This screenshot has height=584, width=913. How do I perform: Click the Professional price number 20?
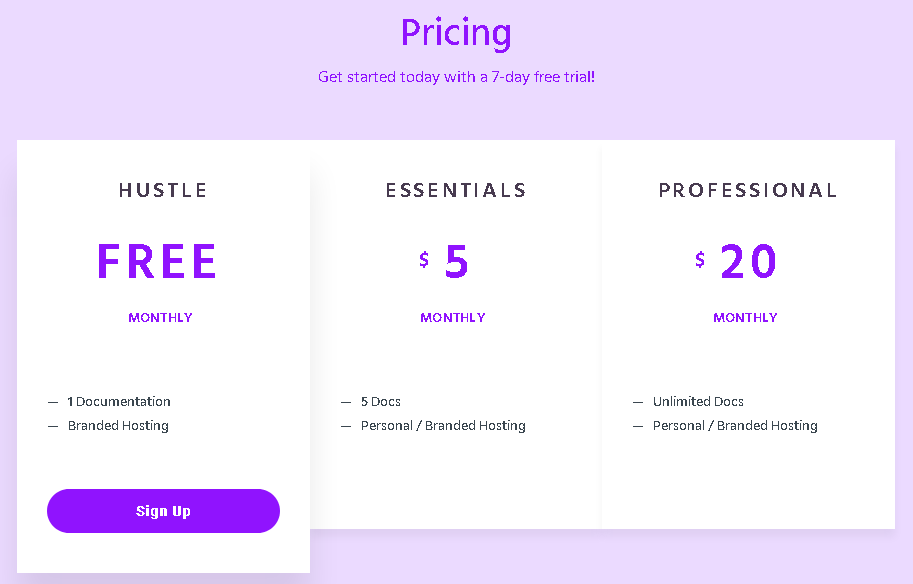[748, 262]
